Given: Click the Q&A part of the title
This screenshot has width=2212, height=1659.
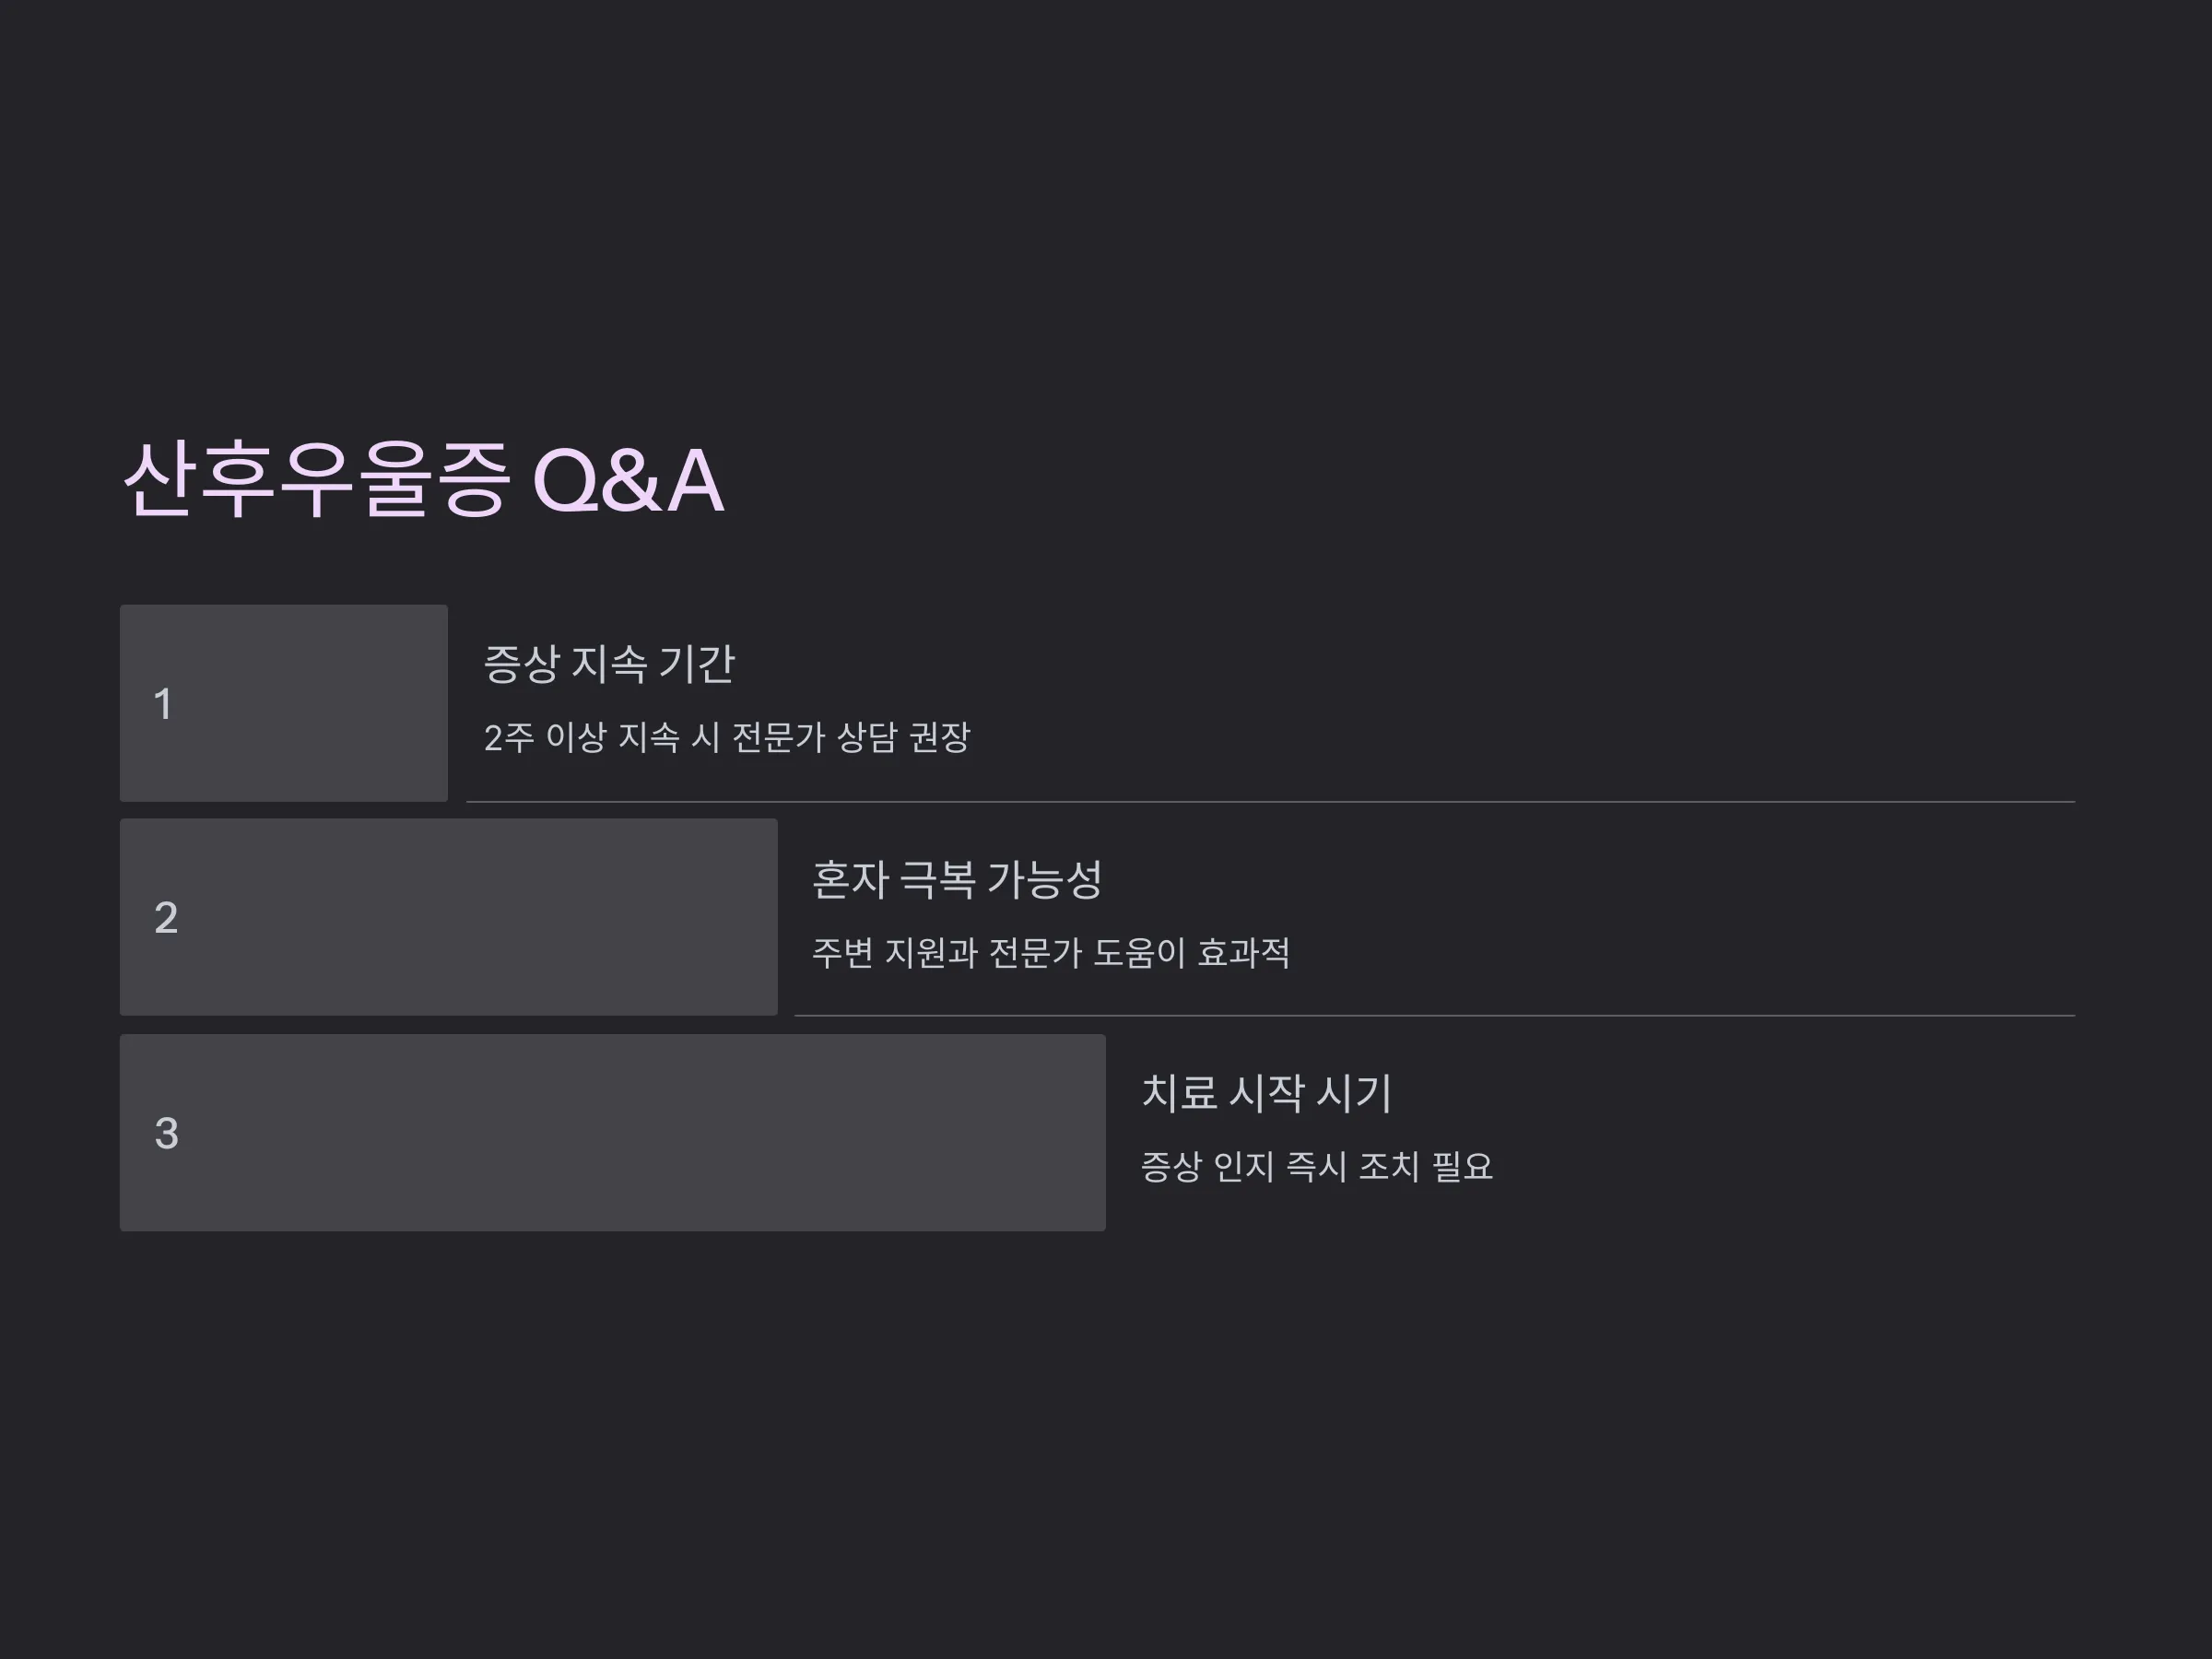Looking at the screenshot, I should (628, 480).
